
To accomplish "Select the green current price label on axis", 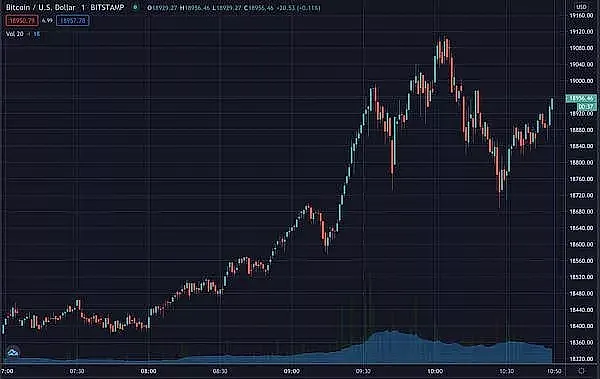I will click(x=581, y=98).
